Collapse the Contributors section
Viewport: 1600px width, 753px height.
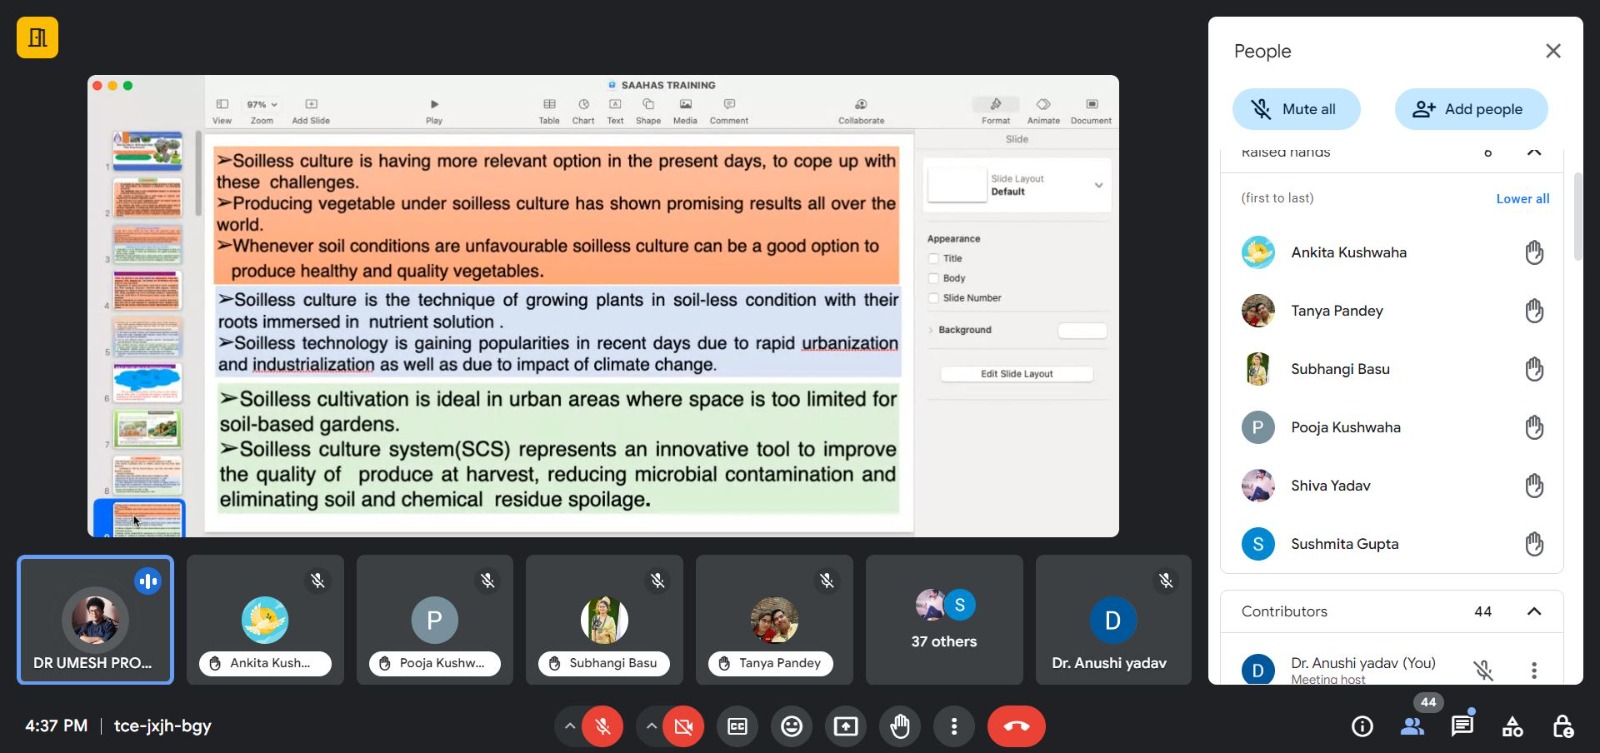pos(1533,611)
